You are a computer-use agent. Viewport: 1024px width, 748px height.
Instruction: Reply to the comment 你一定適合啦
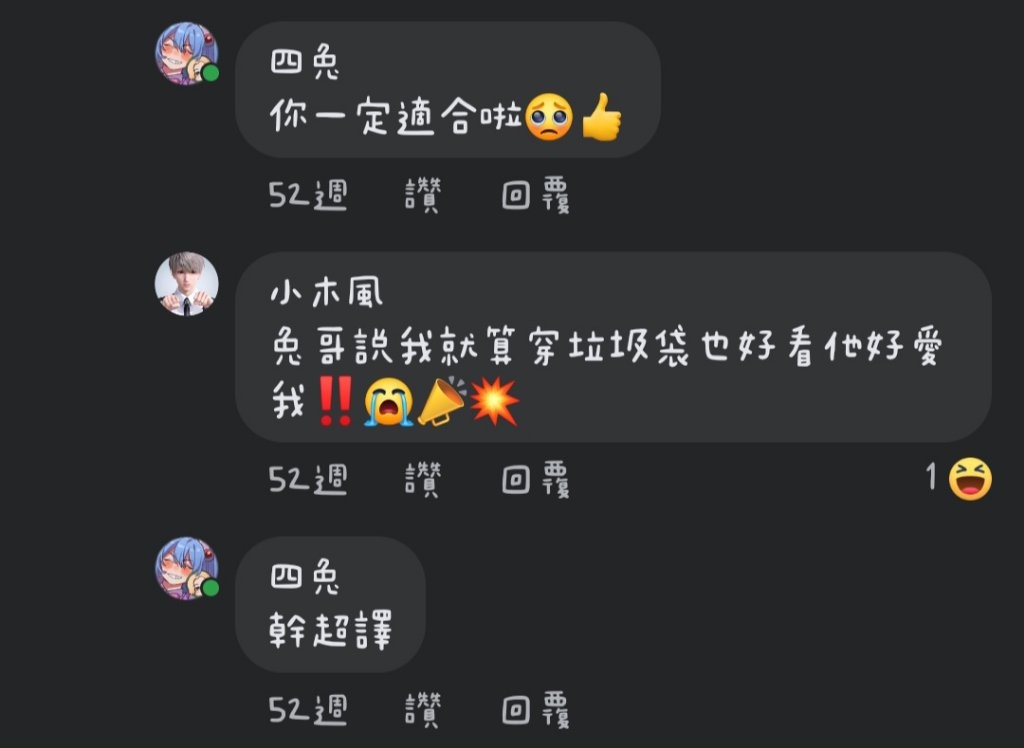coord(536,195)
